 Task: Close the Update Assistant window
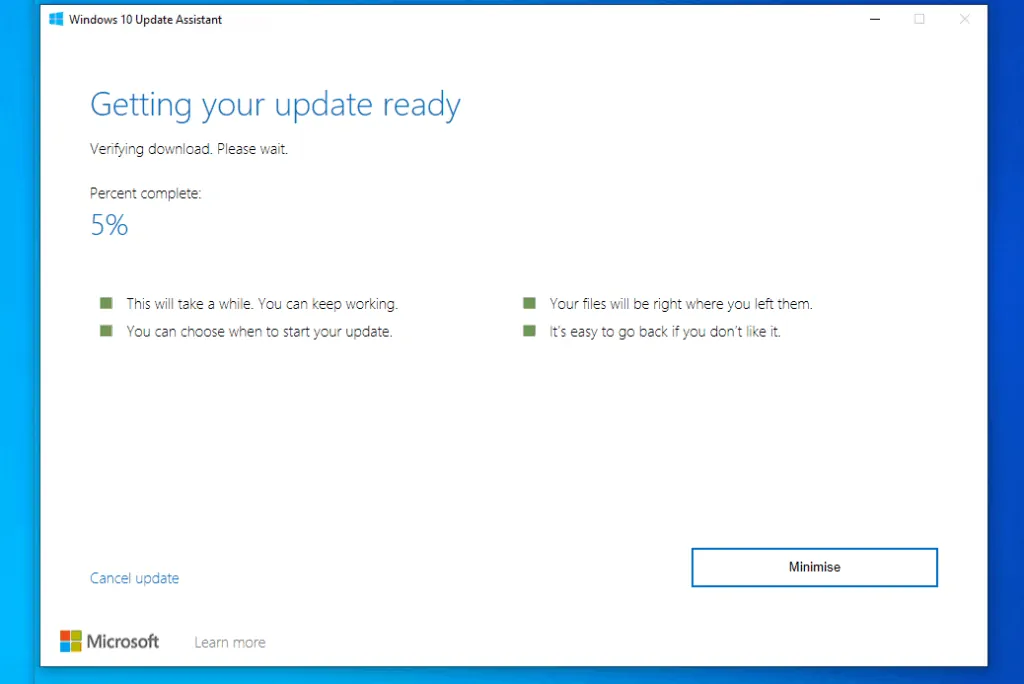tap(965, 19)
